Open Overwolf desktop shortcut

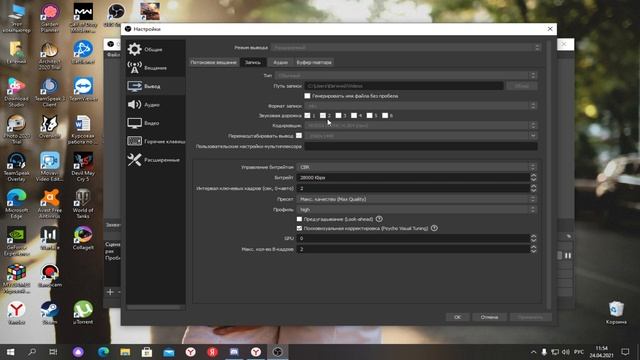coord(49,127)
